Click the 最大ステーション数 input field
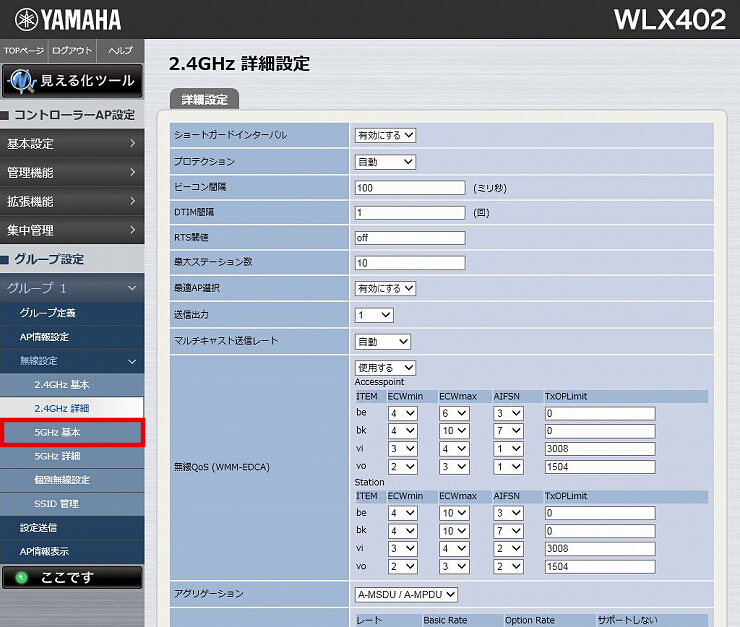Screen dimensions: 740x627 pos(410,263)
